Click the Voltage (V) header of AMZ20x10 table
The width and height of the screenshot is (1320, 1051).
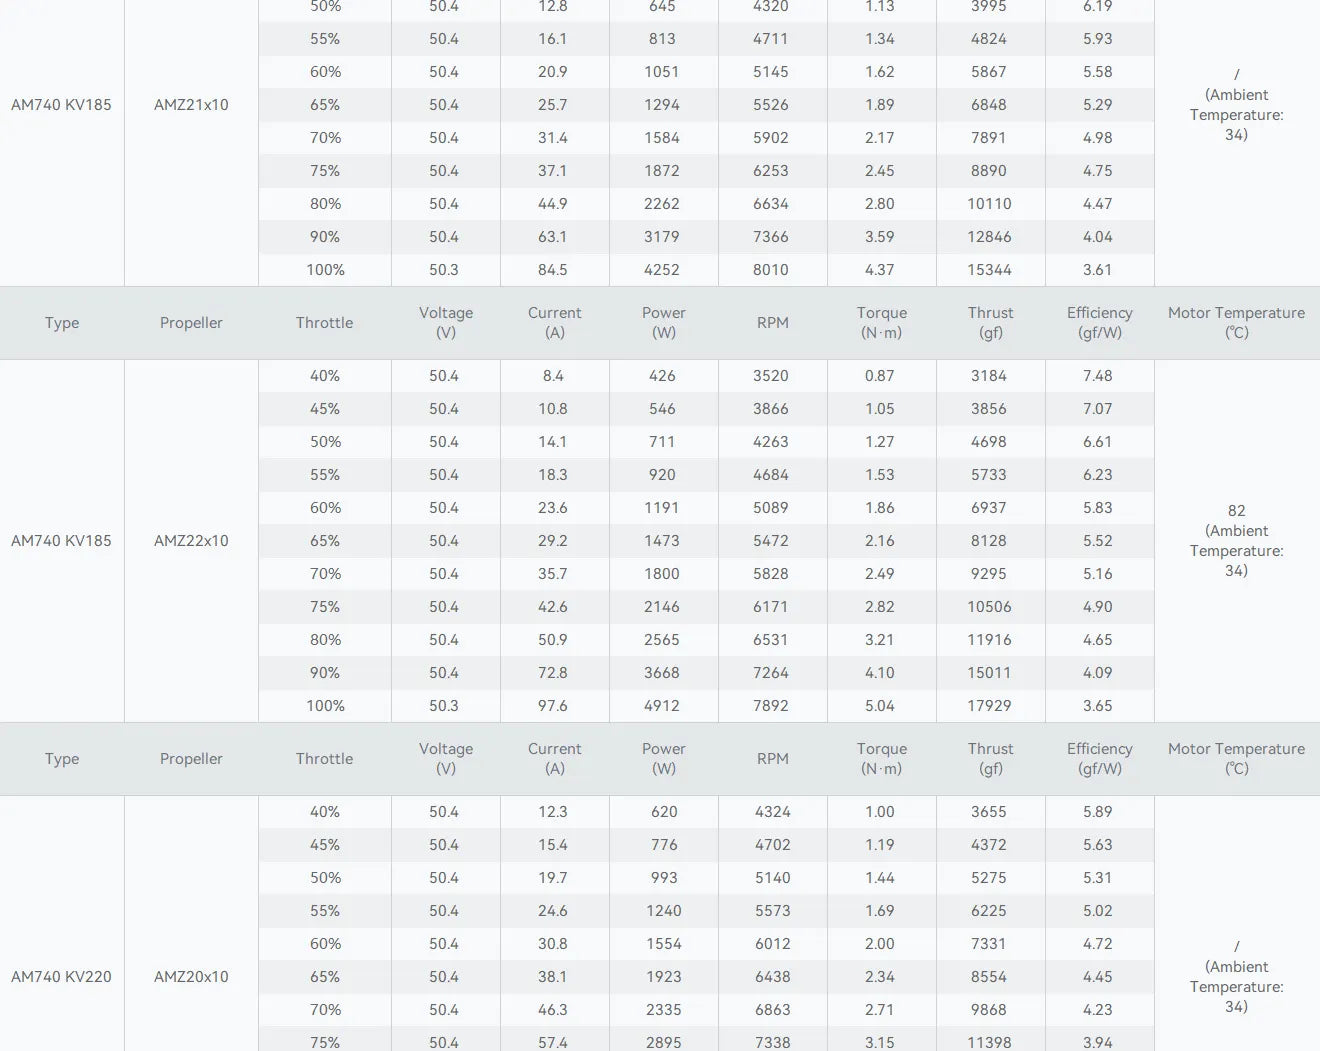(446, 759)
